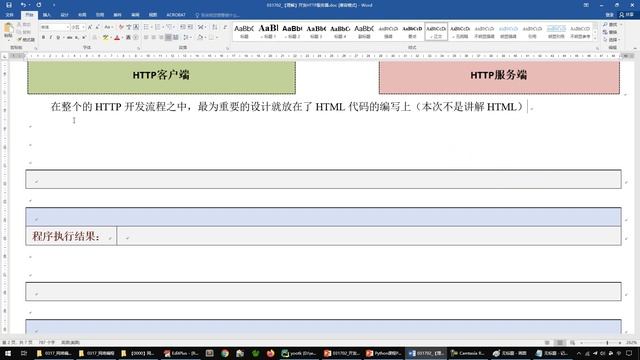Viewport: 640px width, 360px height.
Task: Open the Change Case dropdown
Action: click(x=108, y=27)
